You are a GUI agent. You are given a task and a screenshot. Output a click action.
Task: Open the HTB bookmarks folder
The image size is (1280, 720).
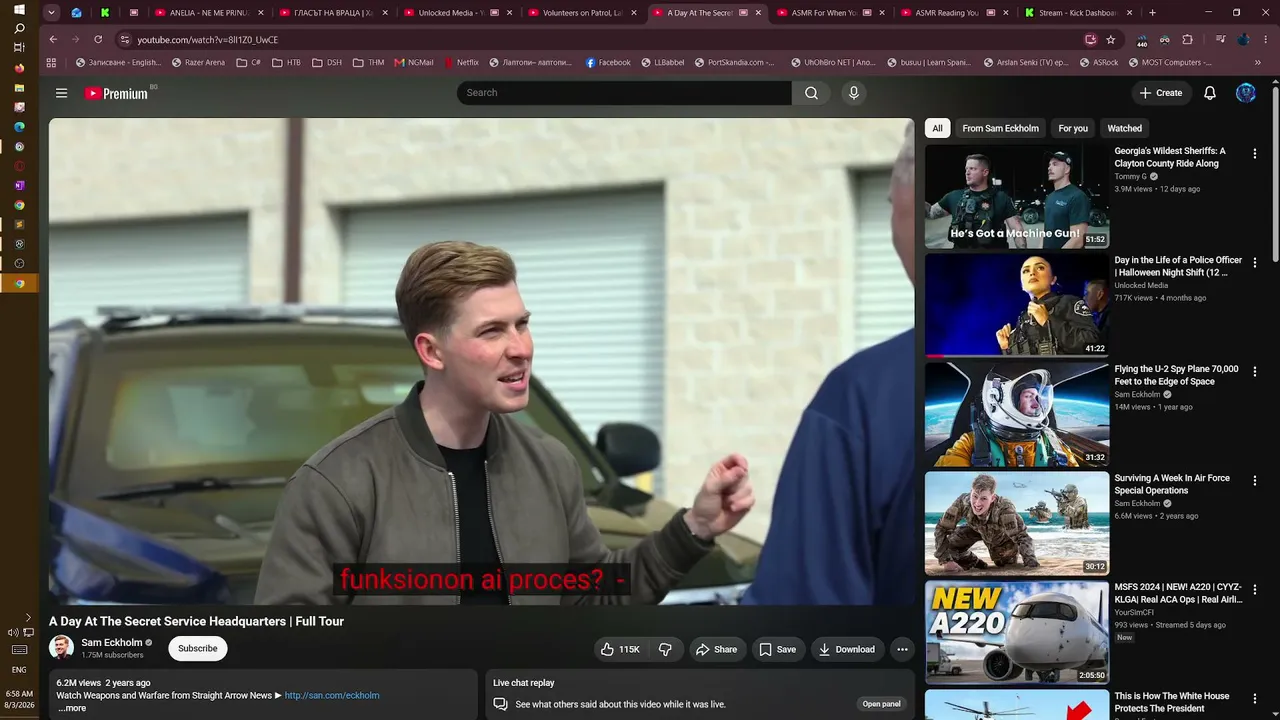click(286, 62)
